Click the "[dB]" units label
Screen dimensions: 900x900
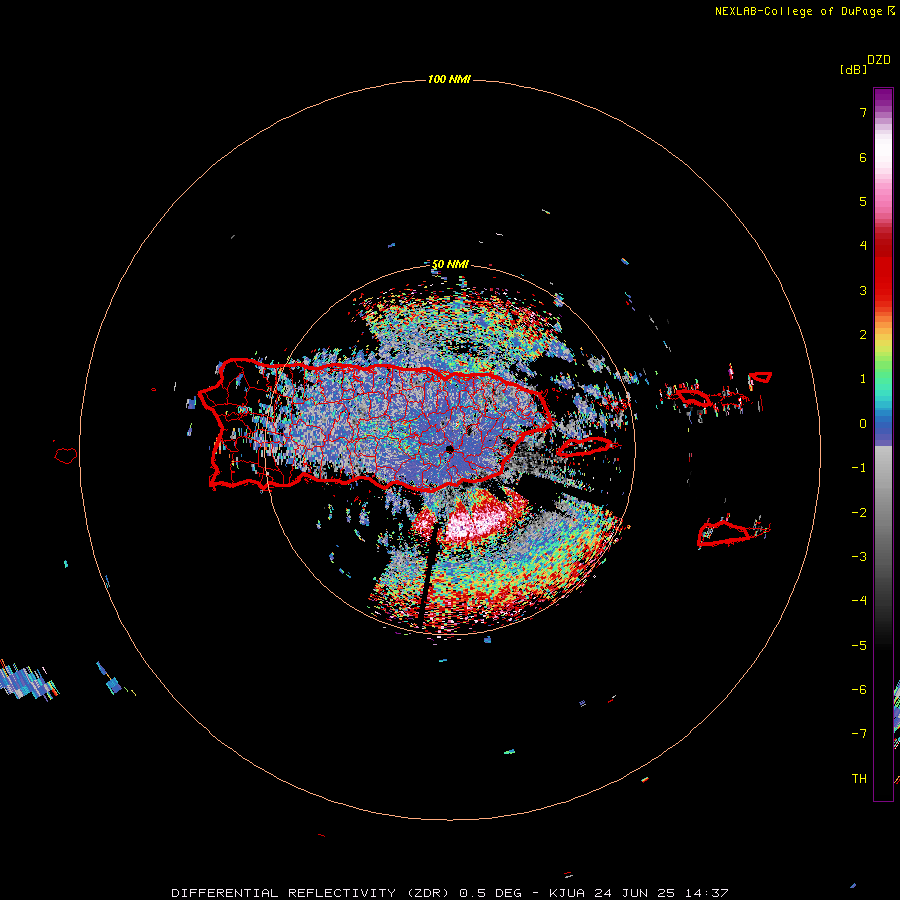click(854, 69)
